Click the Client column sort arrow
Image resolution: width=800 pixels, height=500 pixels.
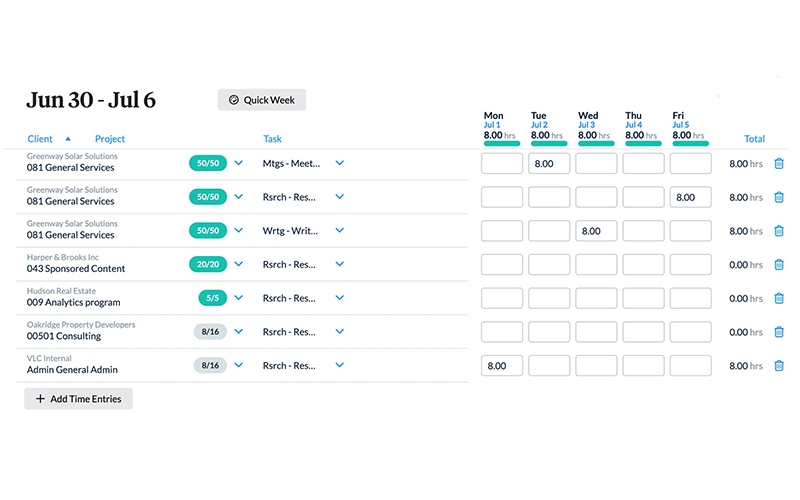[x=68, y=139]
